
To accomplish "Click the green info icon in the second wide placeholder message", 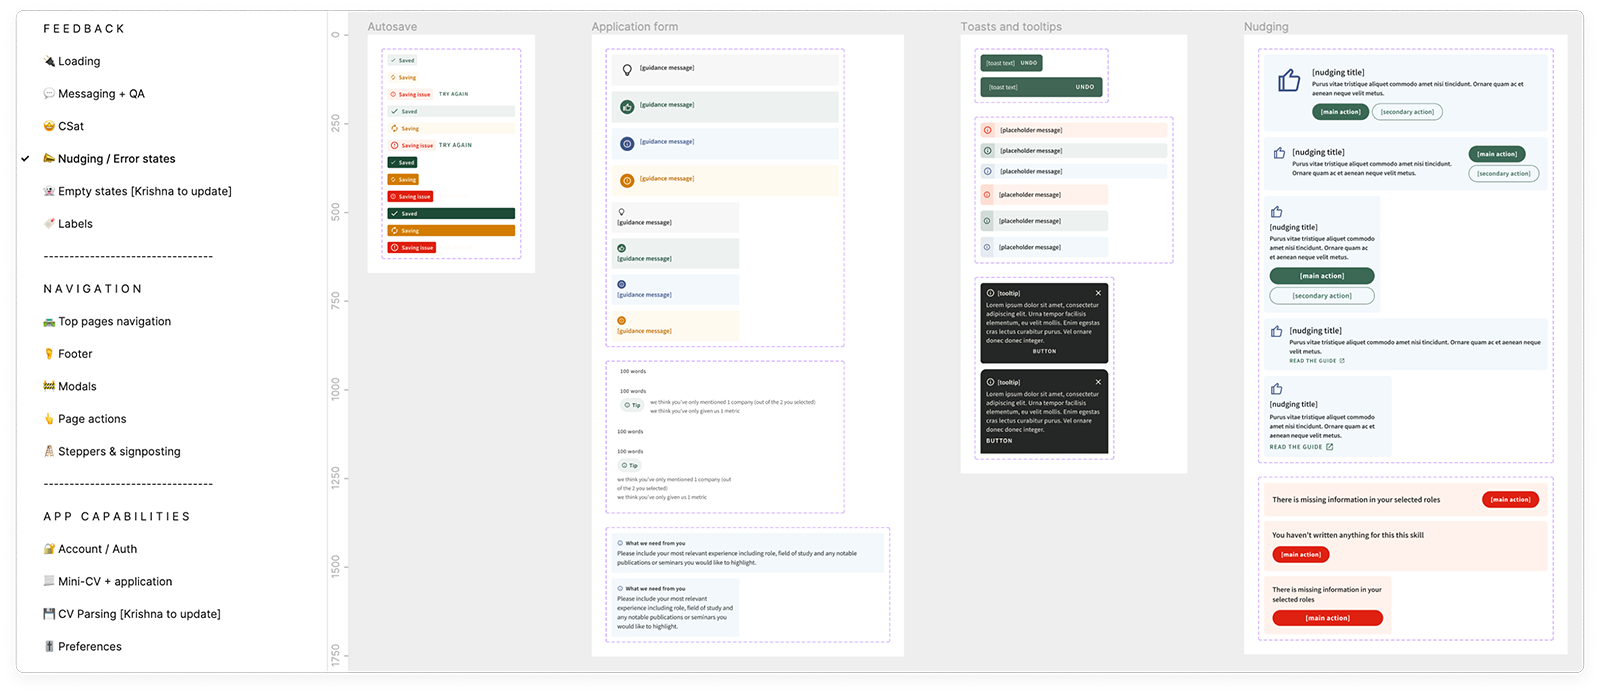I will (x=988, y=151).
